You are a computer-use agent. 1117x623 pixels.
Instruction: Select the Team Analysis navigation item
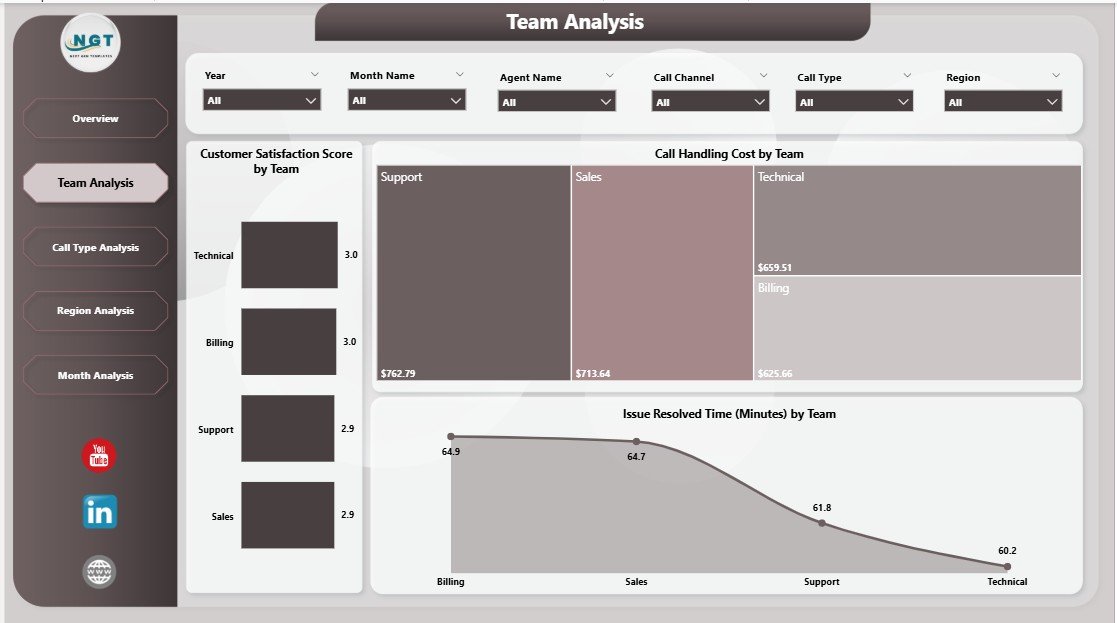tap(95, 182)
